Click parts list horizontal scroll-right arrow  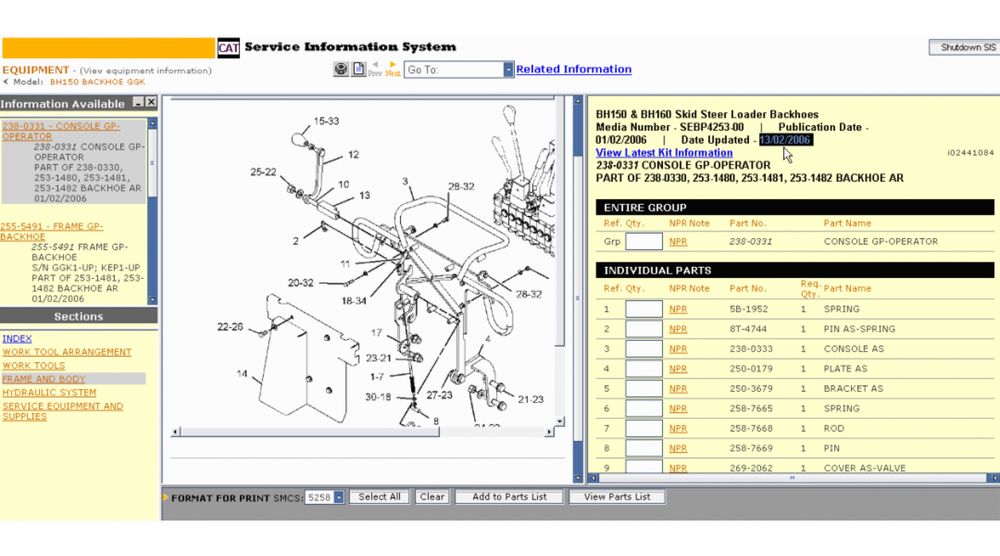[x=994, y=478]
